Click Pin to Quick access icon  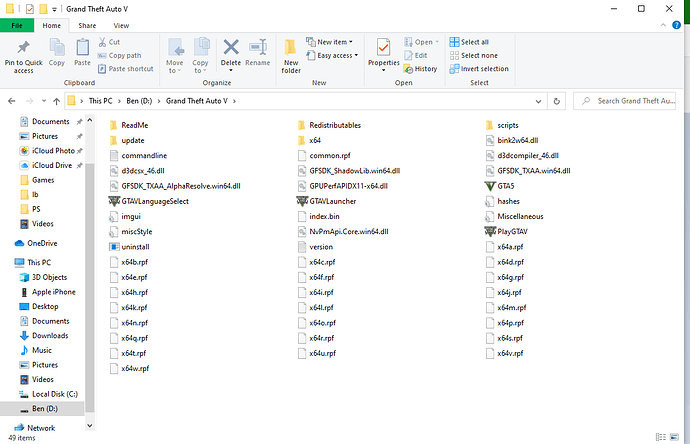point(23,48)
